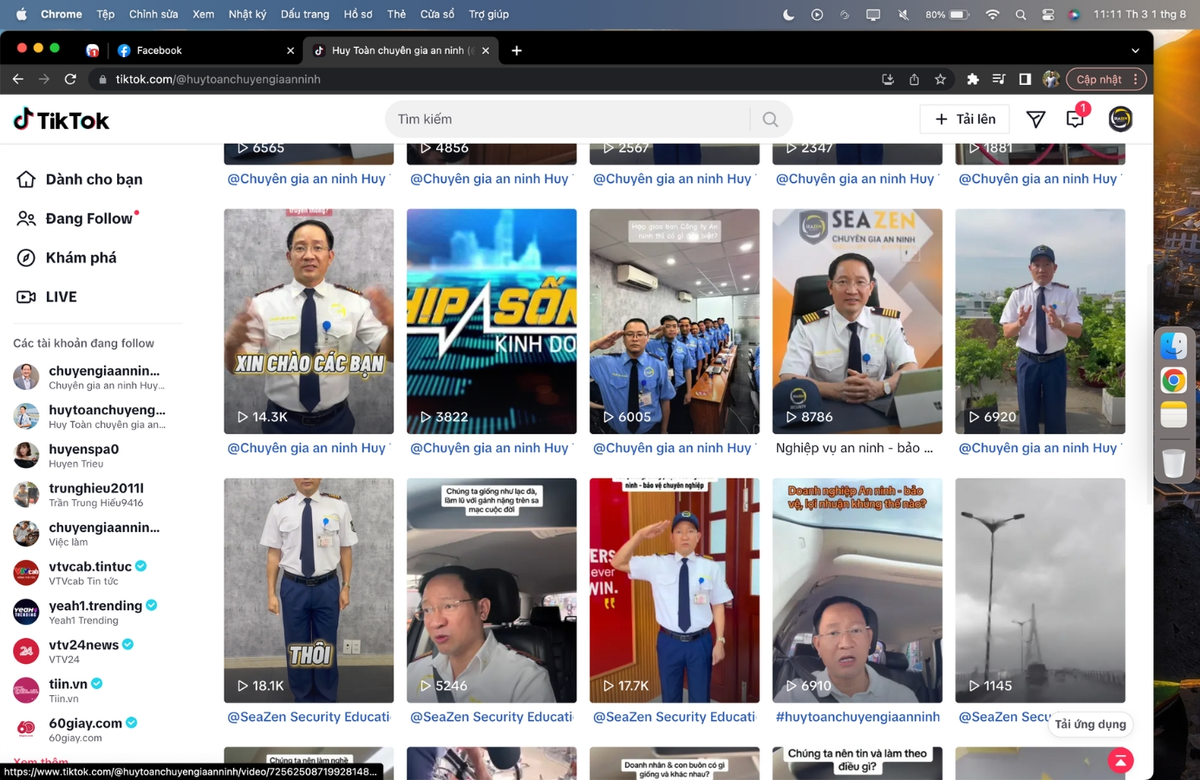The image size is (1200, 780).
Task: Expand the Chrome tab search chevron
Action: tap(1135, 50)
